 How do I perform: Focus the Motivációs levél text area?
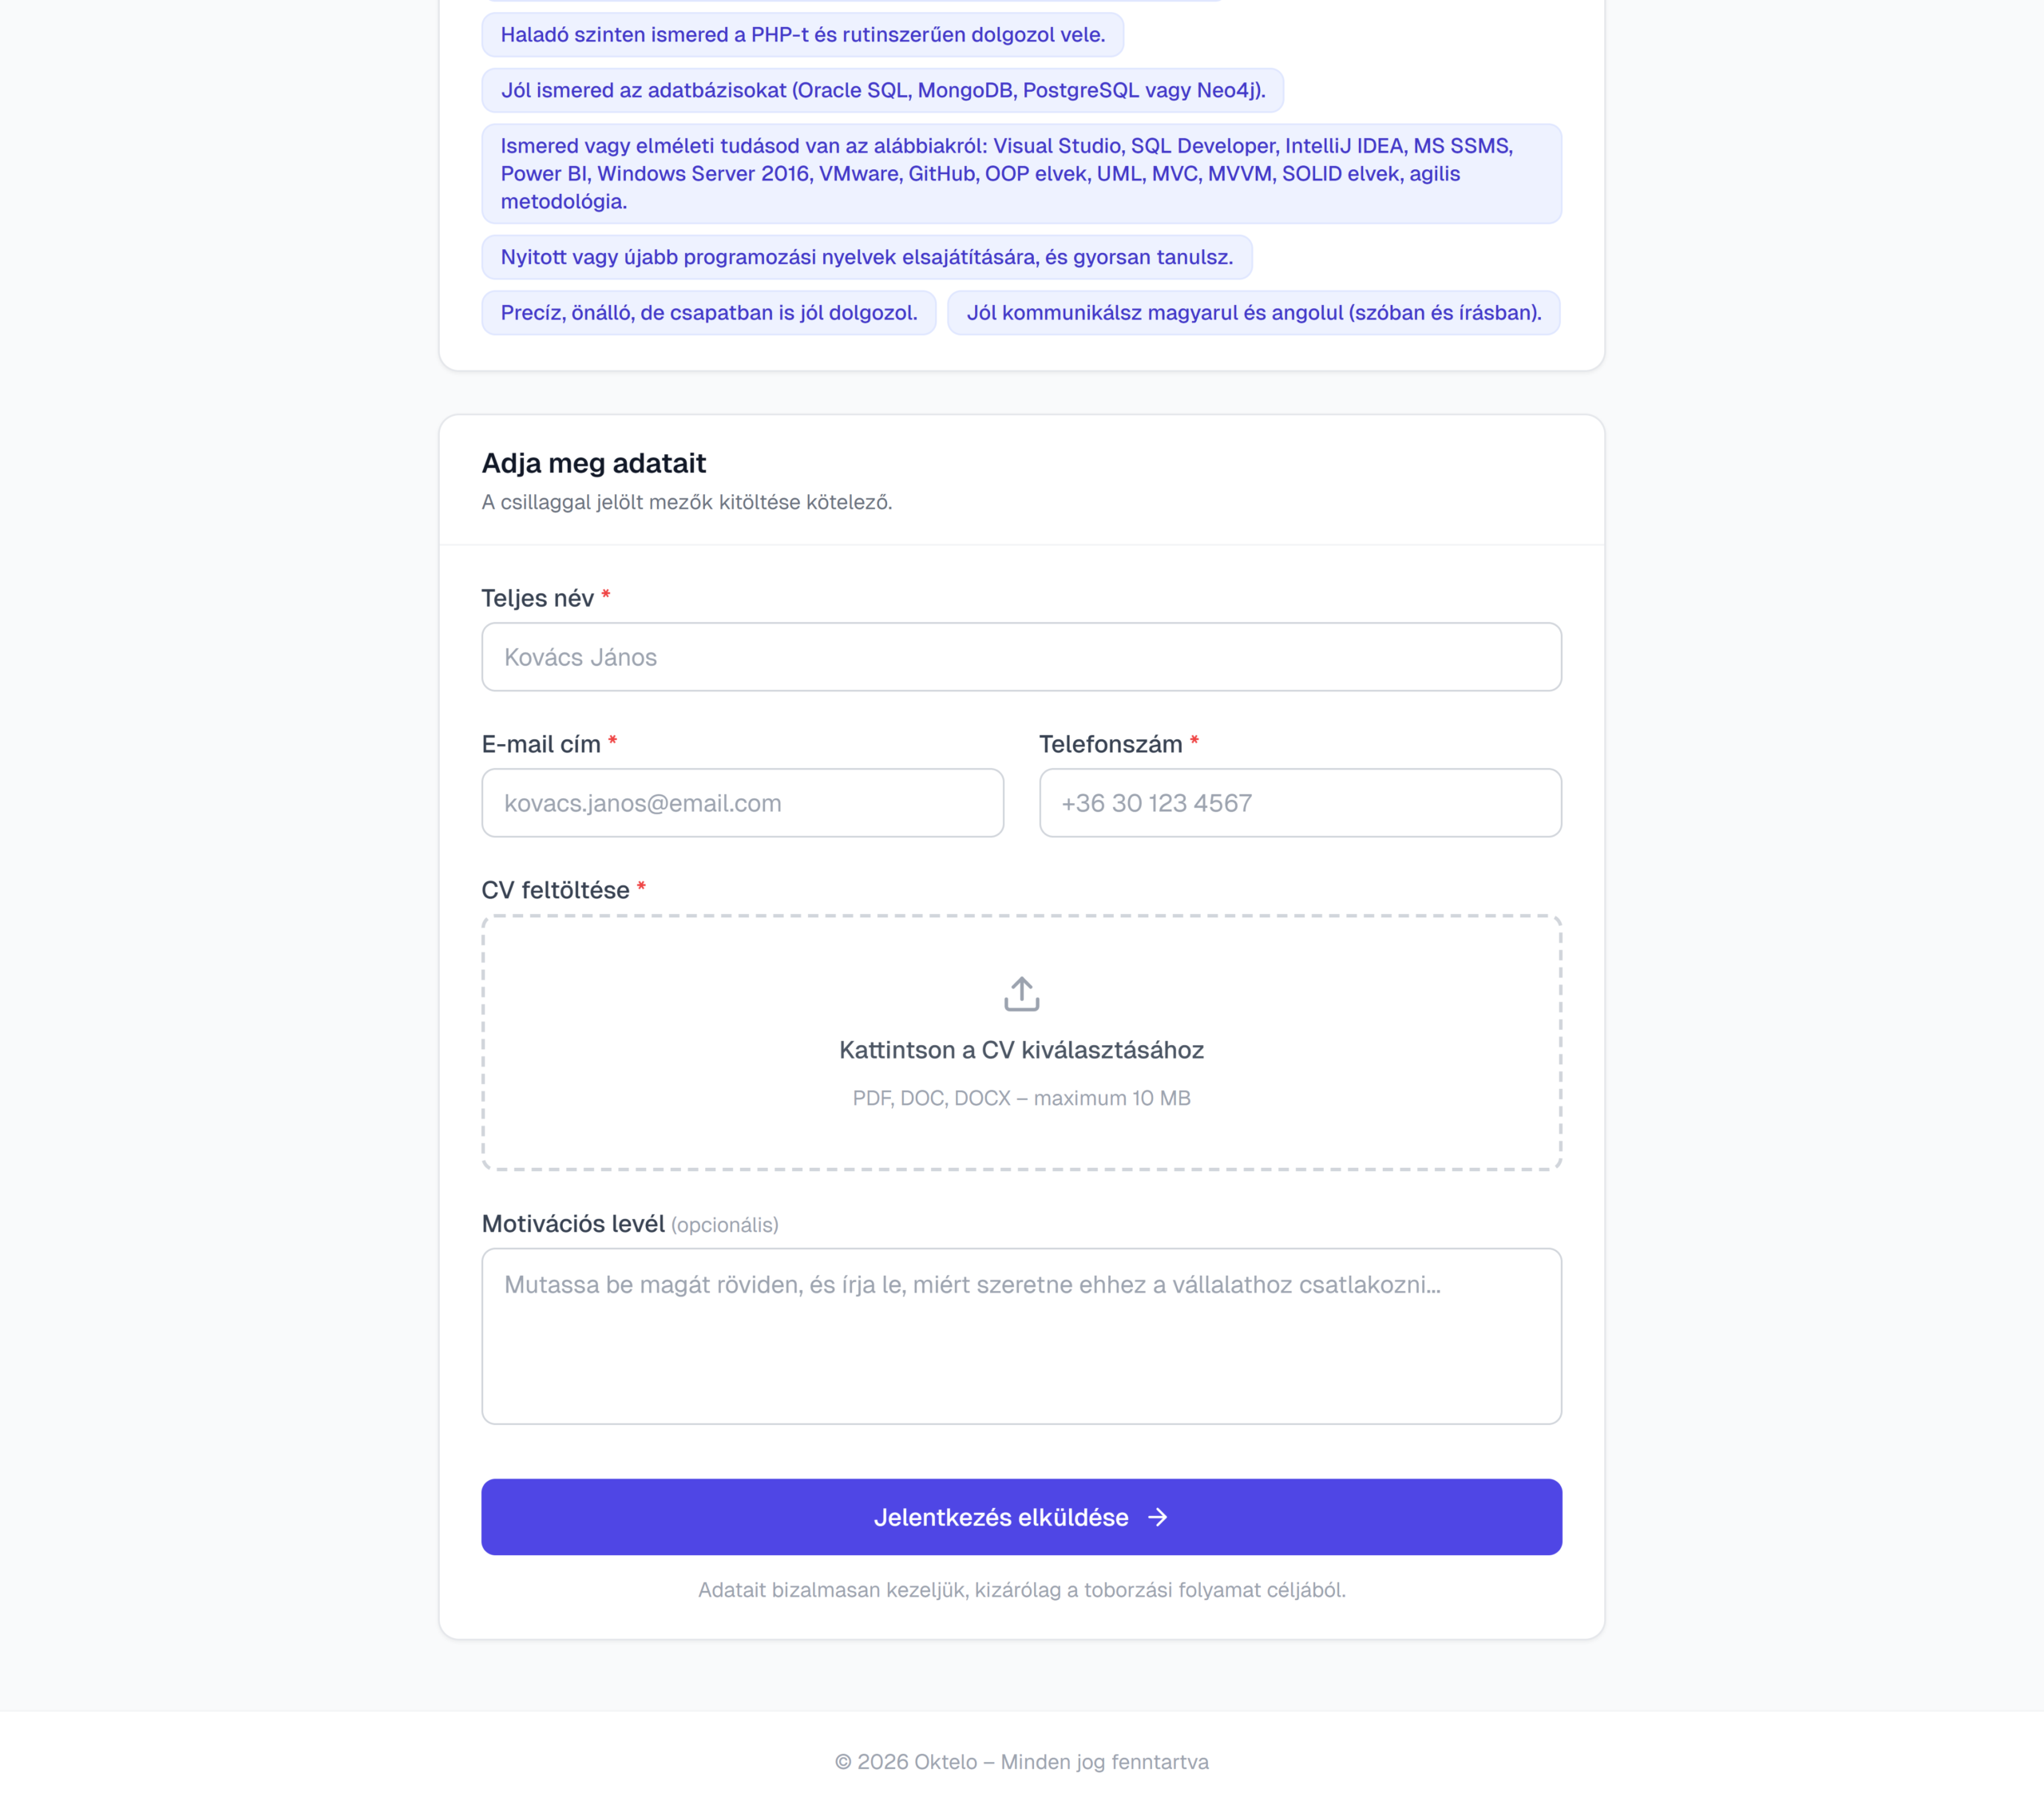pyautogui.click(x=1021, y=1335)
